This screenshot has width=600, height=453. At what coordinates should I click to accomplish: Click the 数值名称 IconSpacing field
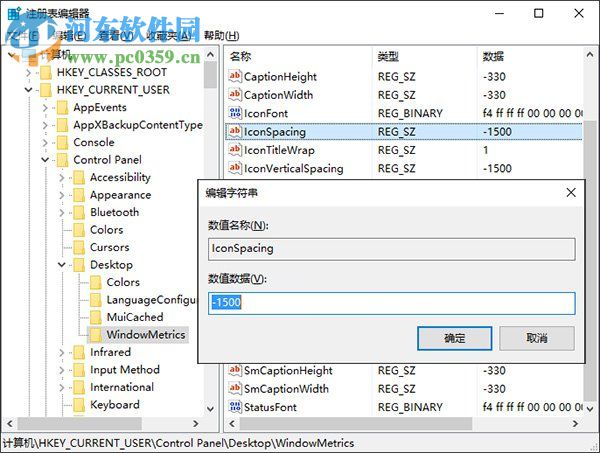tap(391, 249)
